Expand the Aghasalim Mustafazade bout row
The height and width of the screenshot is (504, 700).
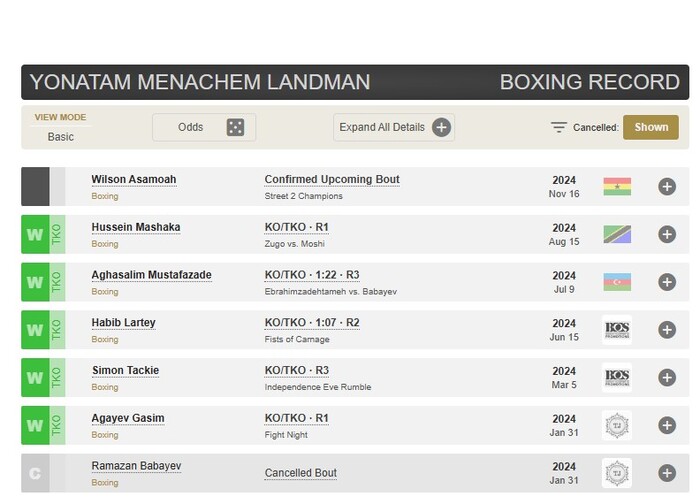[667, 282]
